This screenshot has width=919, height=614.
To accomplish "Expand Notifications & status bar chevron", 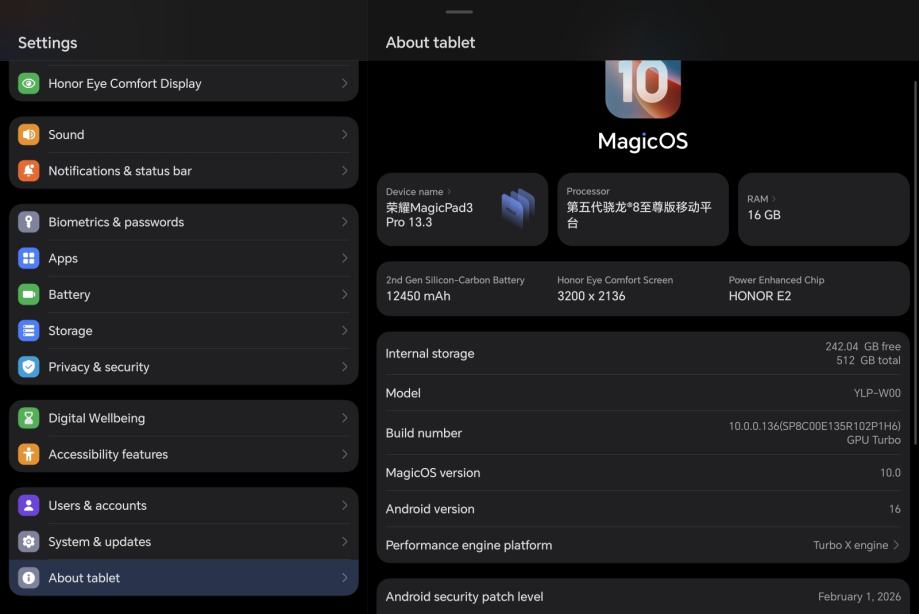I will point(345,171).
